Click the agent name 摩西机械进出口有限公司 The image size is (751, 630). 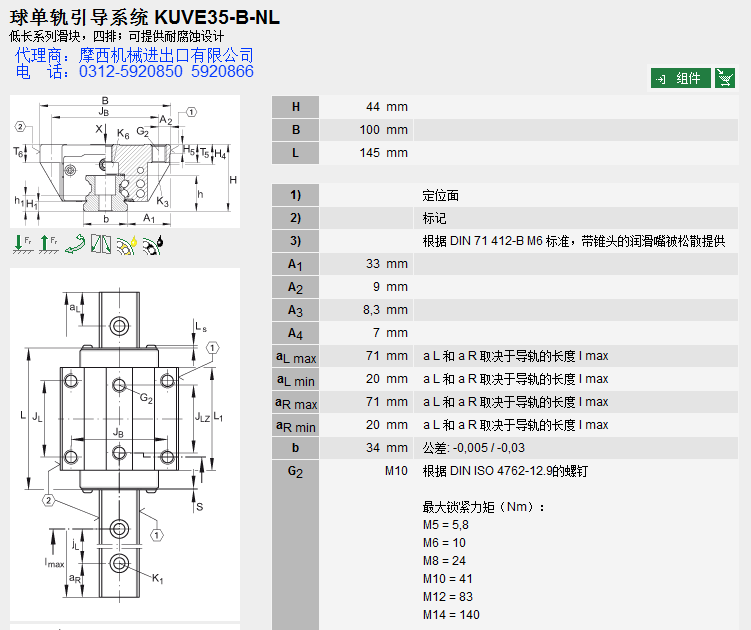coord(166,55)
